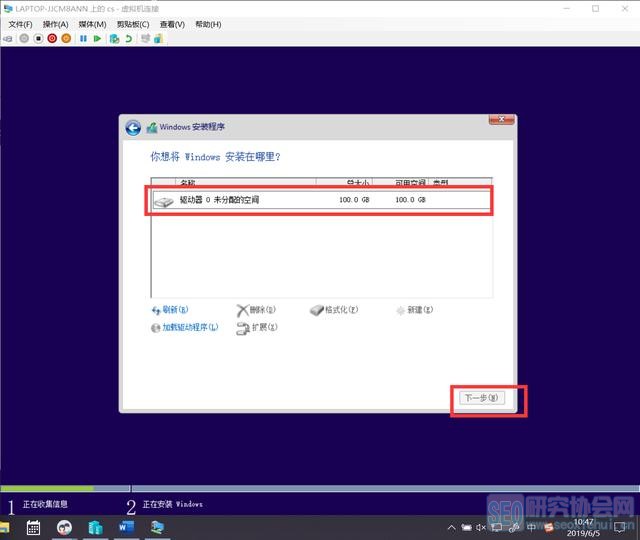Click the 名称 column header
640x540 pixels.
tap(246, 182)
